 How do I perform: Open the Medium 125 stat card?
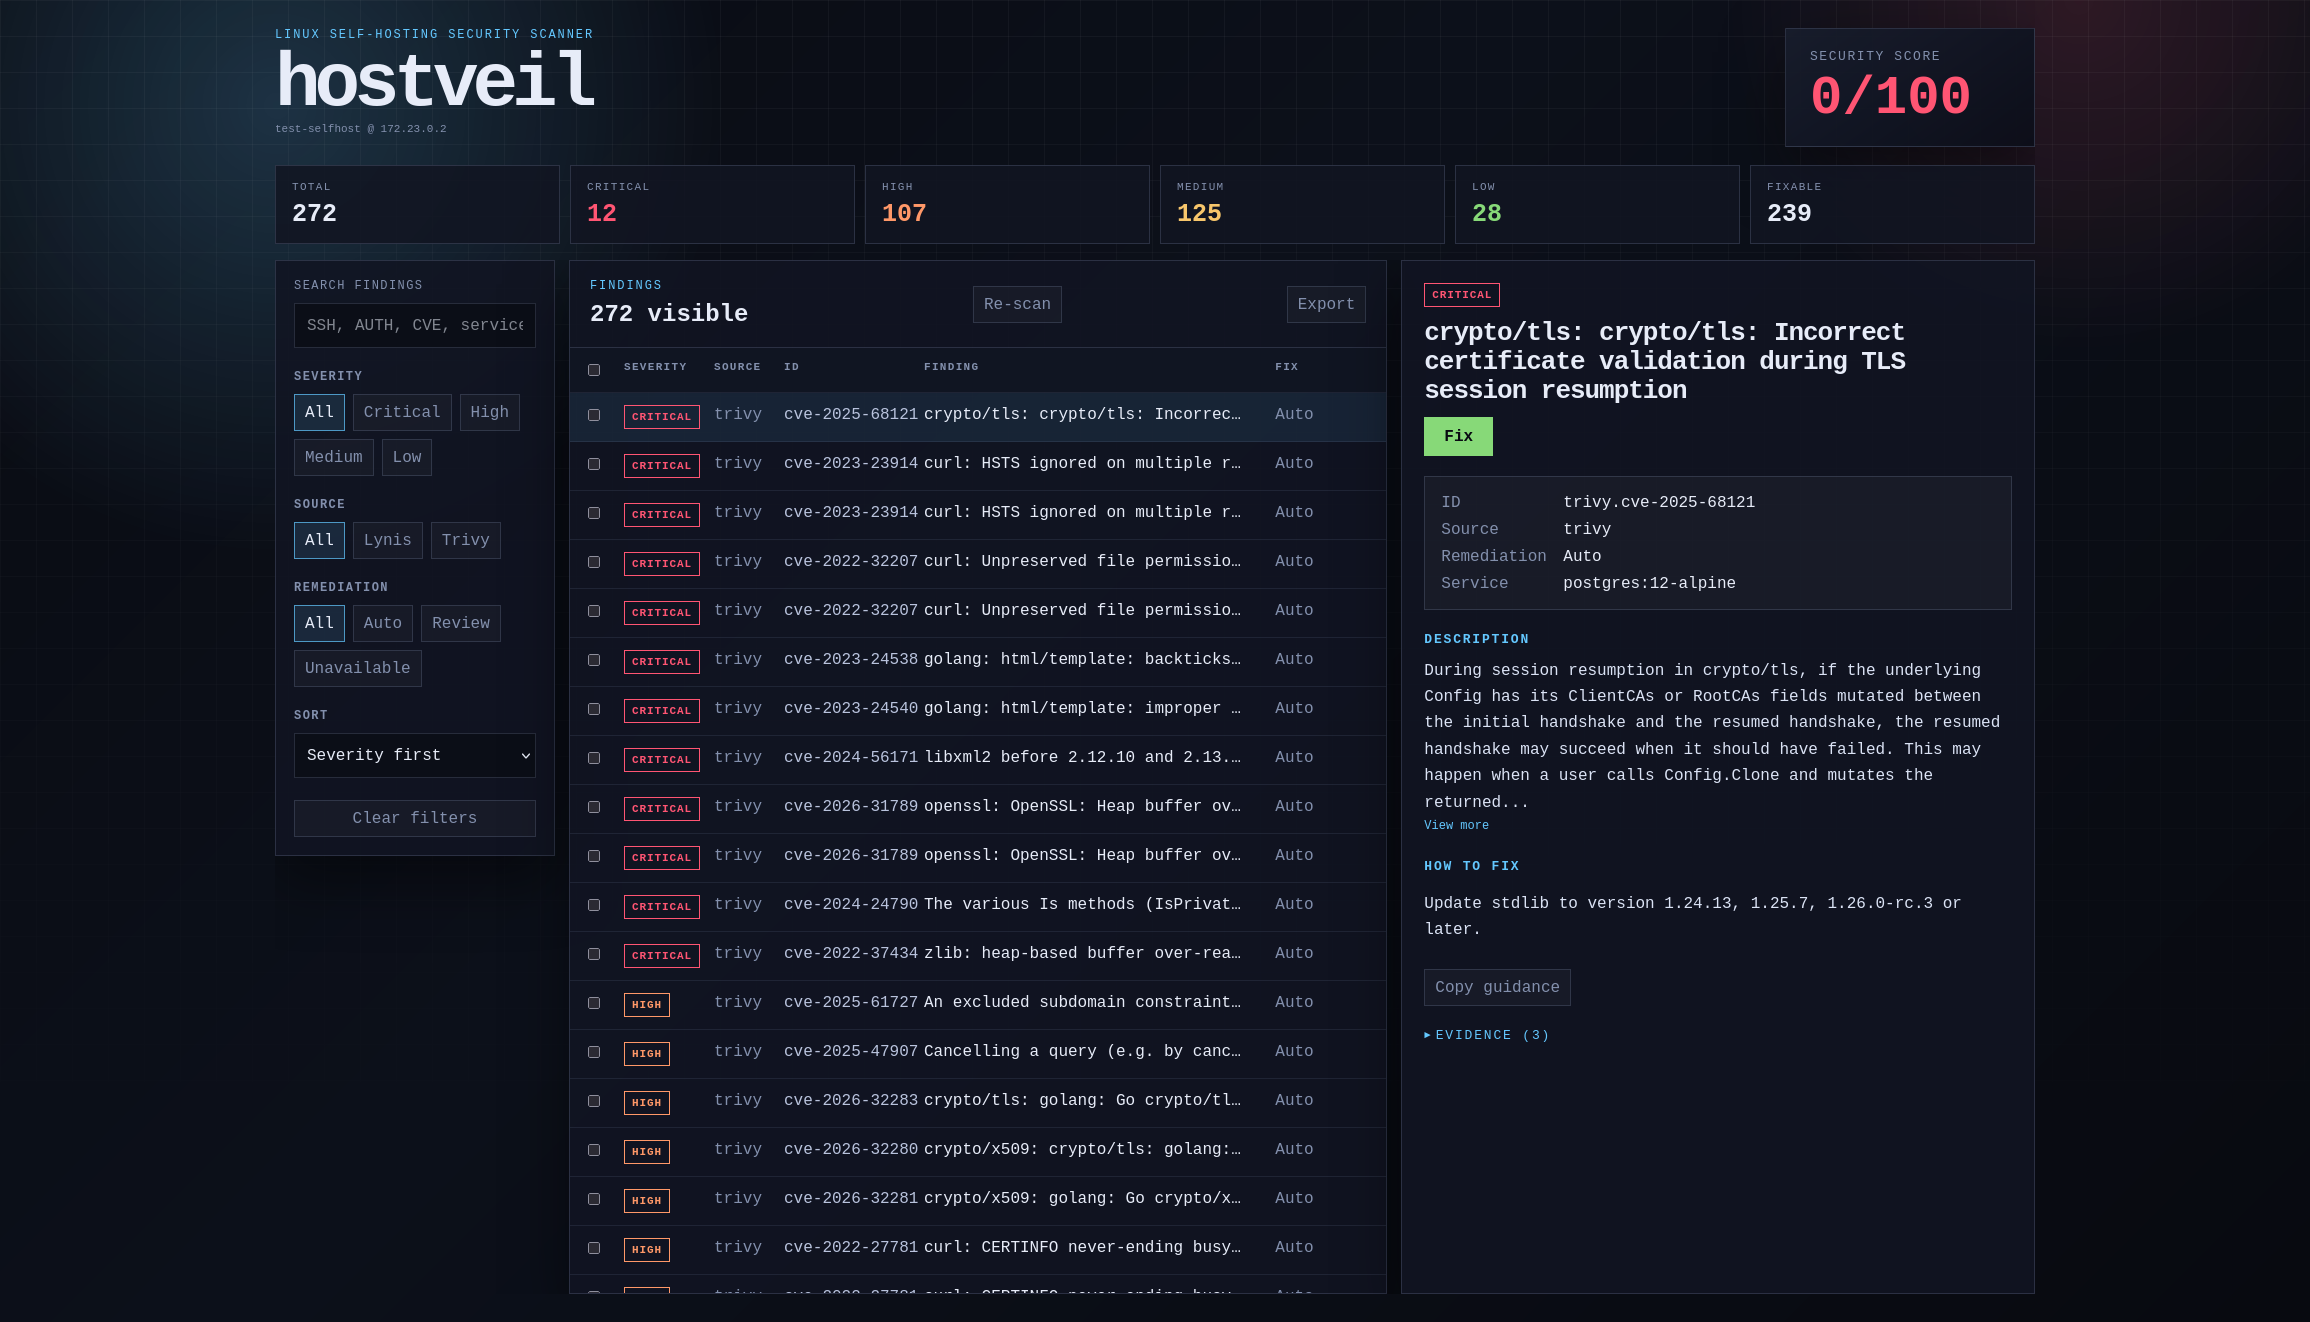coord(1302,204)
